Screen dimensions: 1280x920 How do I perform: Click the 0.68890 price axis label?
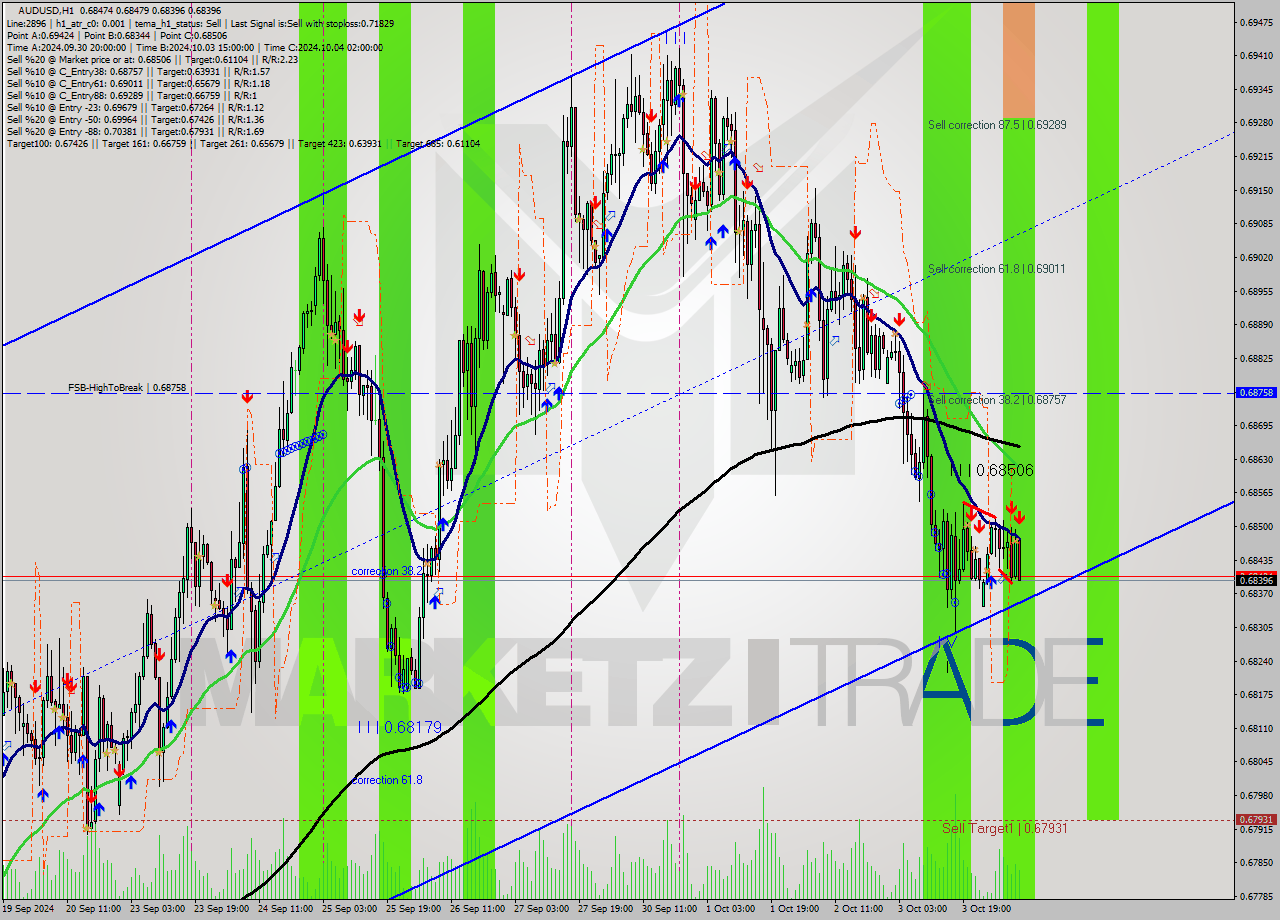(x=1256, y=325)
